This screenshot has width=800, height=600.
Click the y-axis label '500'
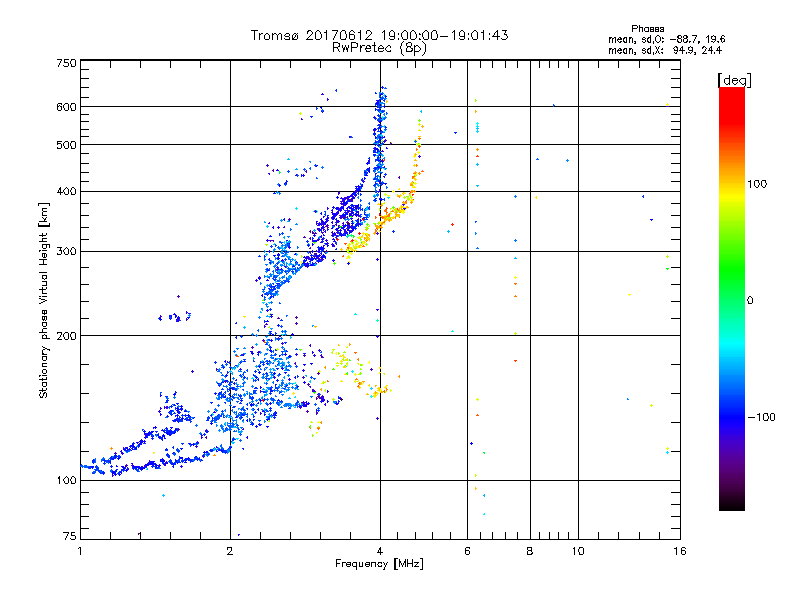(66, 145)
